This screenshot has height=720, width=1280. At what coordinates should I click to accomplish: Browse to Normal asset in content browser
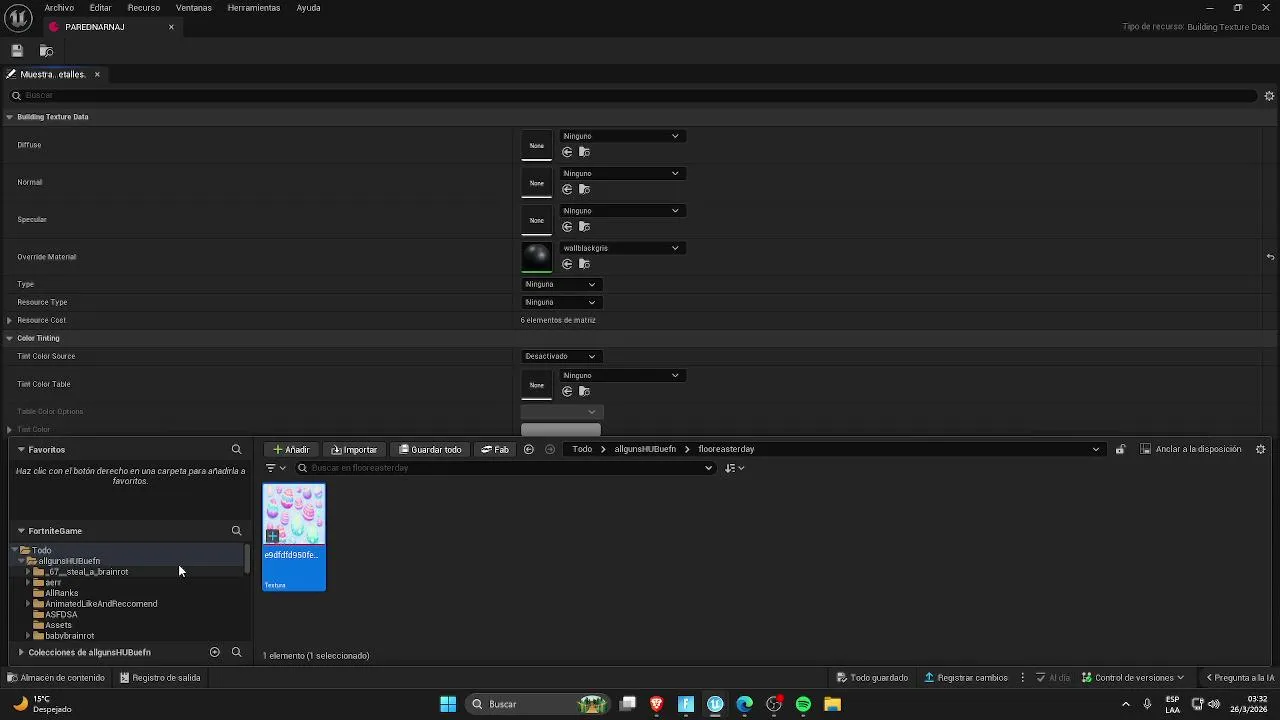(x=585, y=189)
